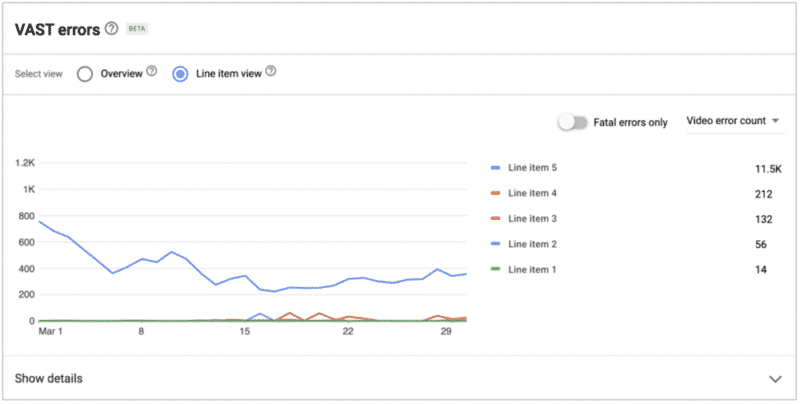Click the 11.5K value for Line item 5
Viewport: 800px width, 404px height.
tap(768, 169)
